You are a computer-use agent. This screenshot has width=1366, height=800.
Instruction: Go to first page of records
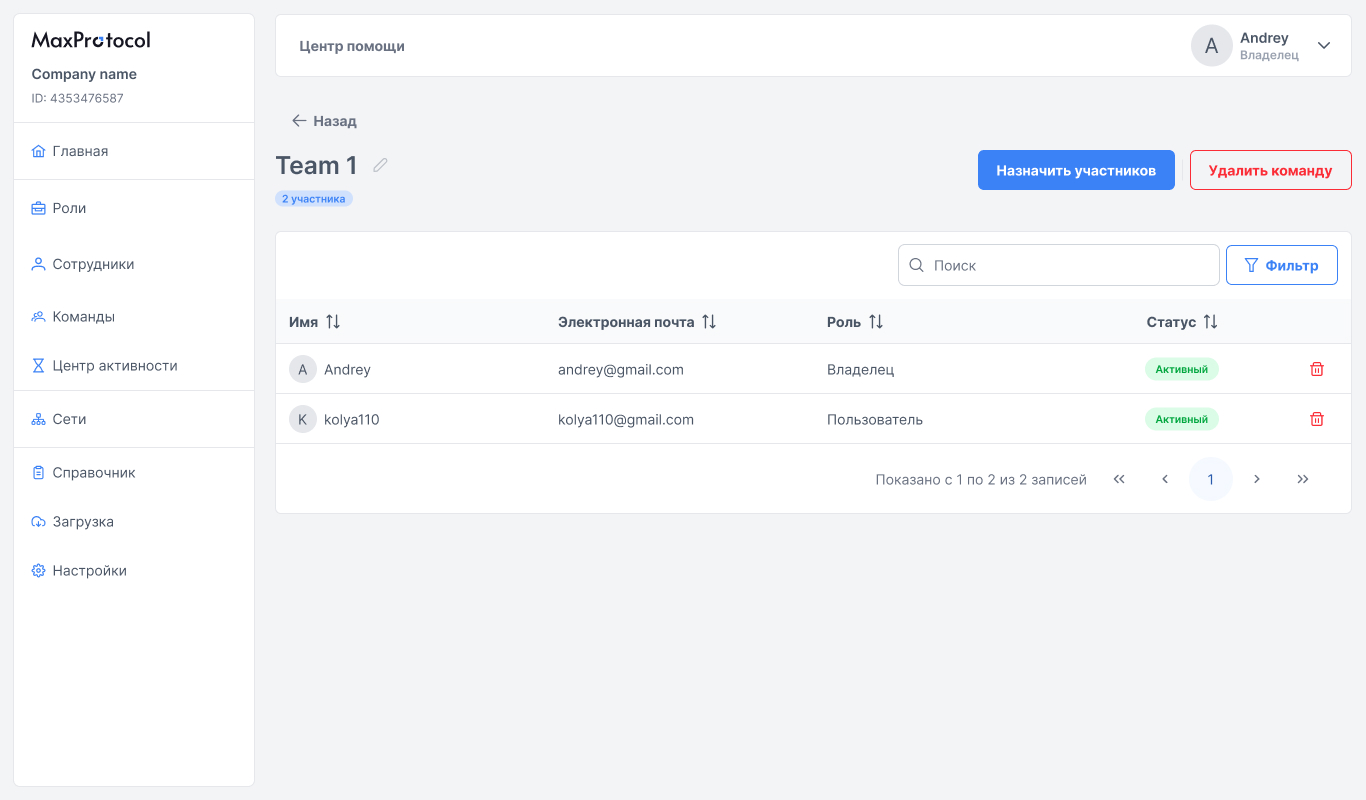point(1119,479)
